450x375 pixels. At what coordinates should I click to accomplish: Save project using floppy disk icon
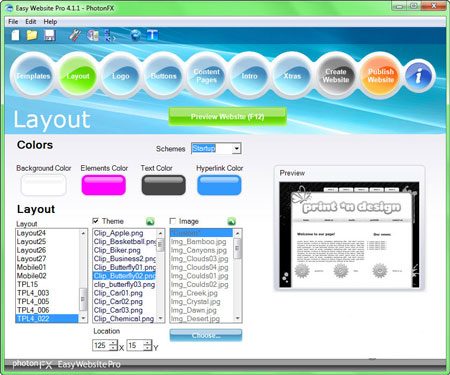click(50, 35)
